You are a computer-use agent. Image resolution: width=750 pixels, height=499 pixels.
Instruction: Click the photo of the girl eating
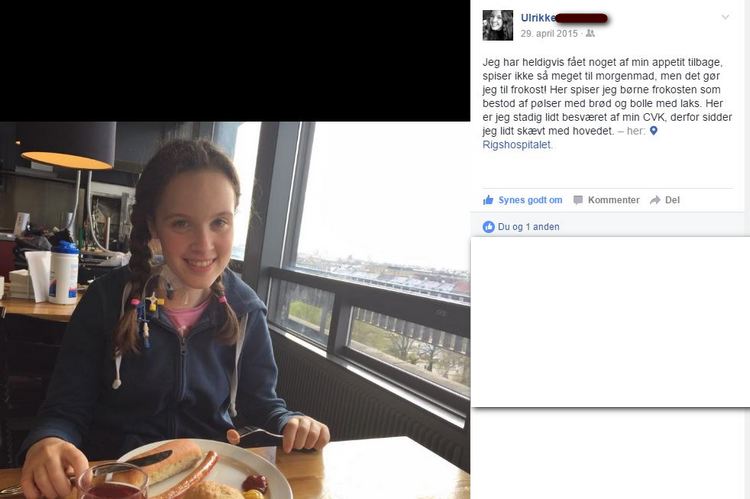pos(235,310)
